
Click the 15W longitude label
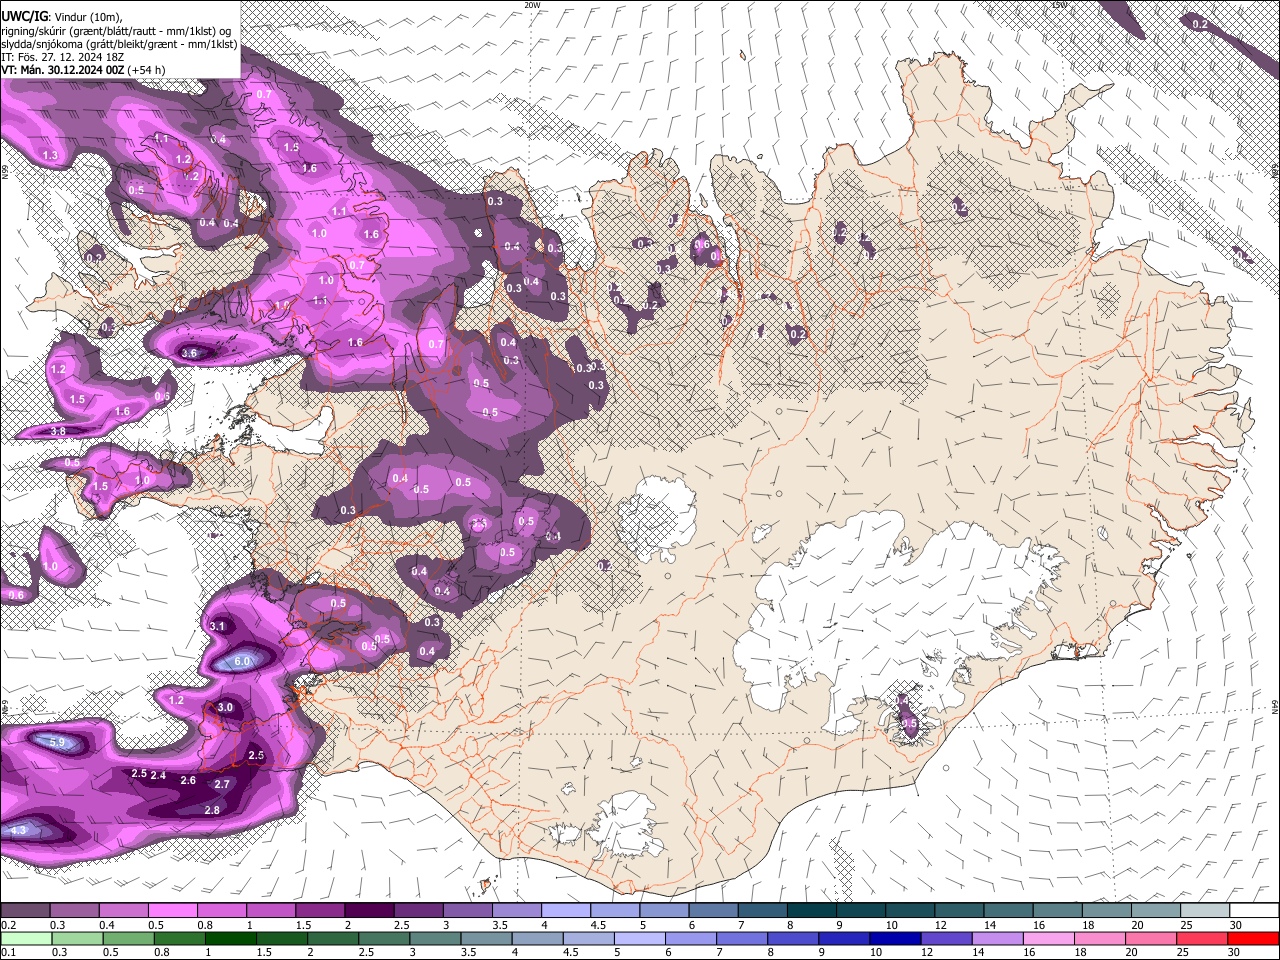click(x=1059, y=5)
